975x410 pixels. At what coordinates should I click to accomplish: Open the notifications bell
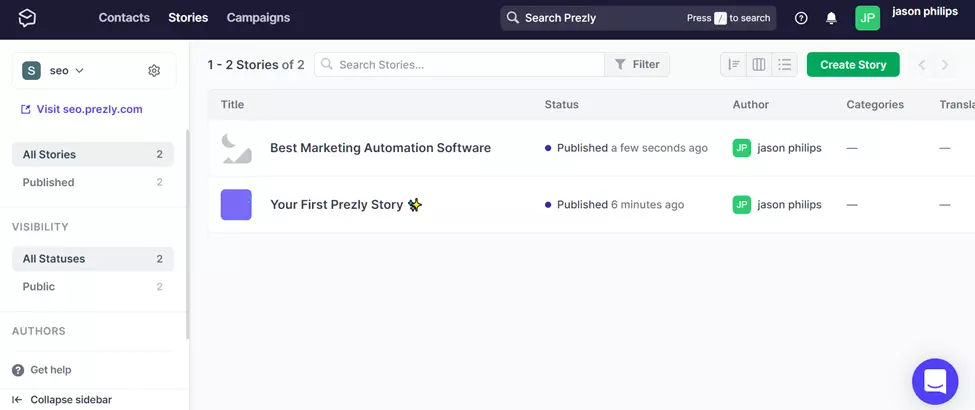click(x=831, y=18)
